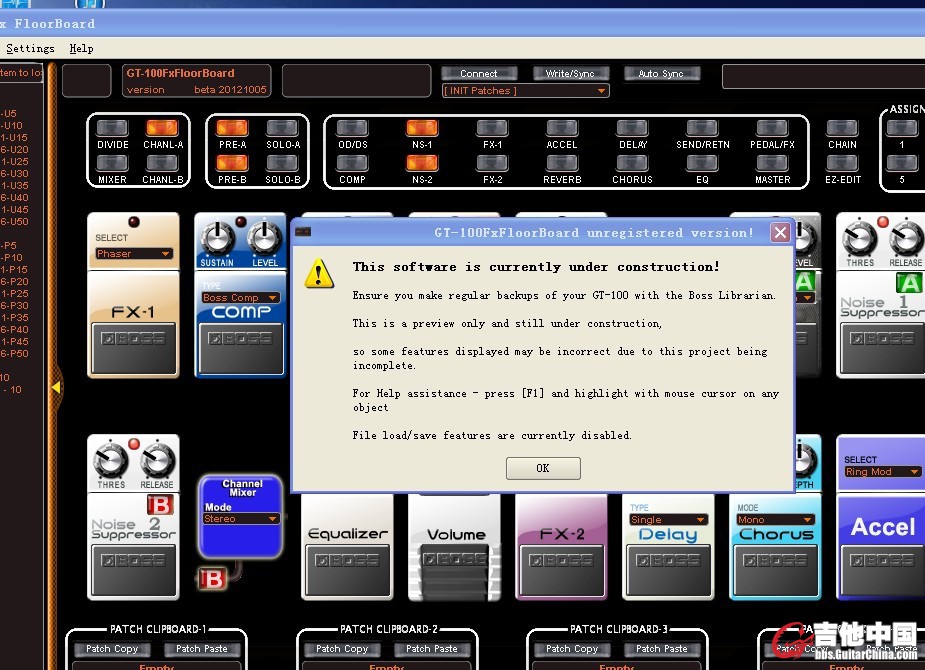Click the FX-2 pedal footswitch
The image size is (925, 670).
561,570
